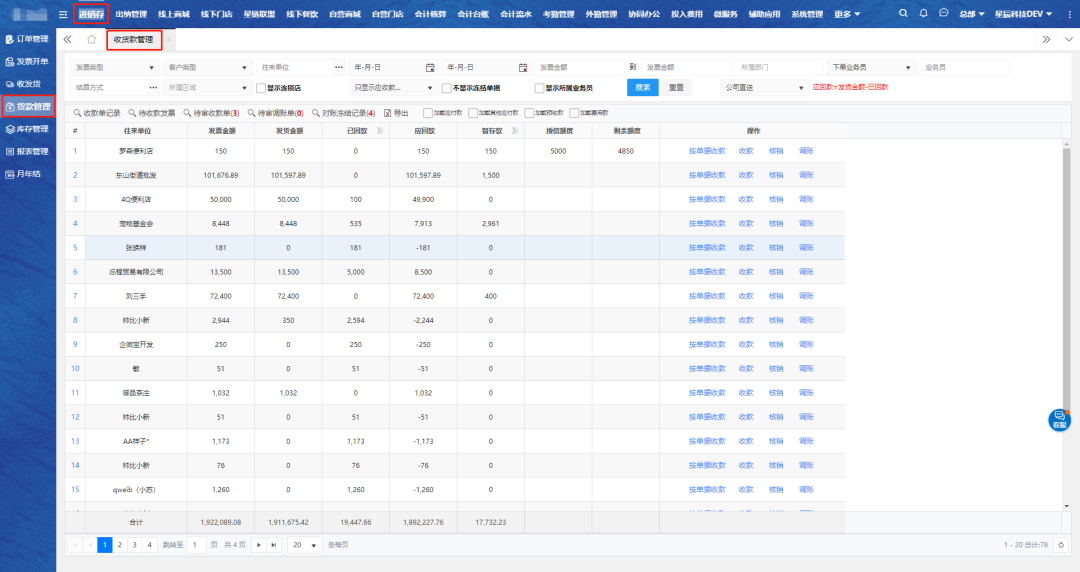Click the blue 搜索 search button

coord(642,88)
